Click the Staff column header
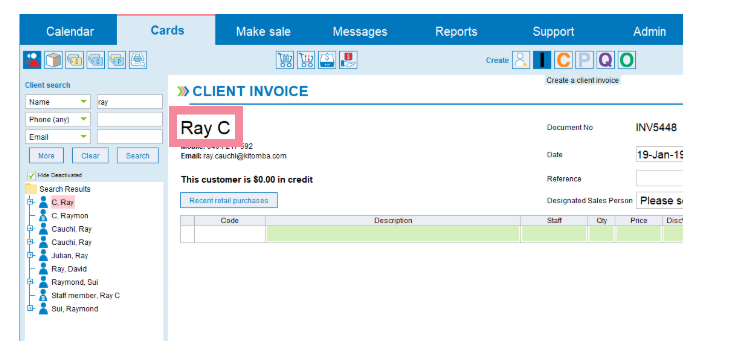This screenshot has height=363, width=750. (554, 220)
